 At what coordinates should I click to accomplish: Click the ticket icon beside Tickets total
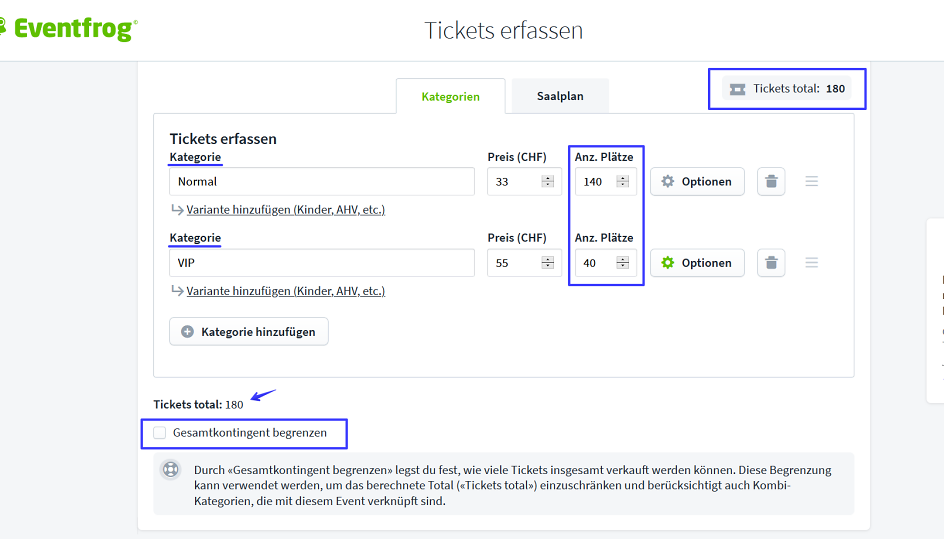[738, 89]
